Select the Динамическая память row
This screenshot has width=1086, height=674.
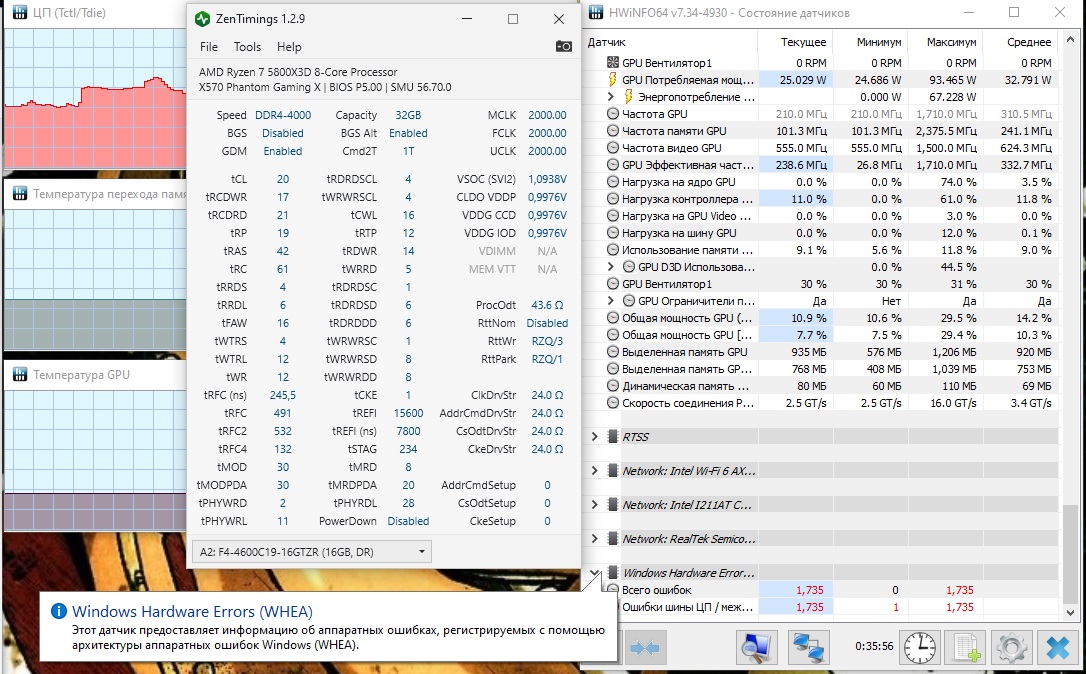[x=822, y=386]
